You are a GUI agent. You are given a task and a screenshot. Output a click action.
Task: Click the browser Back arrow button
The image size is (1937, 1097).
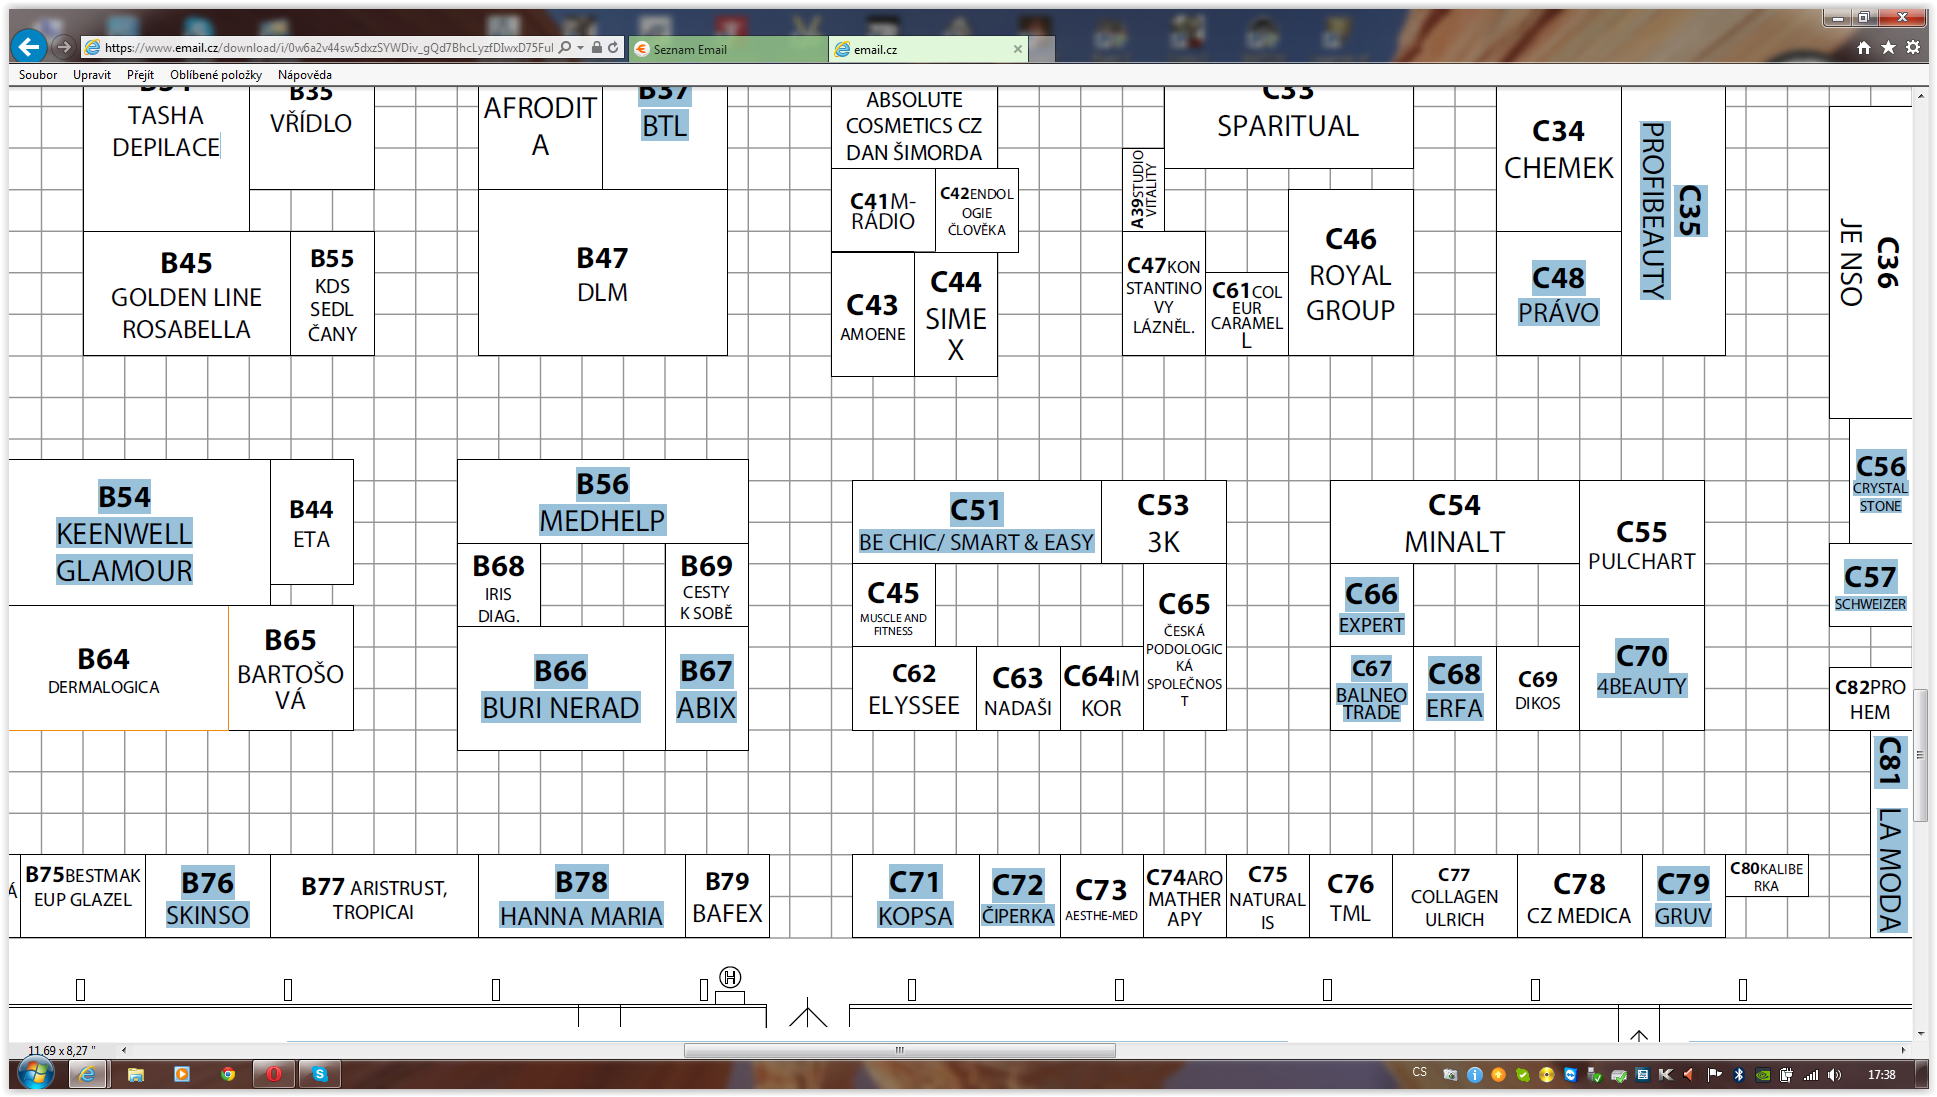tap(29, 46)
